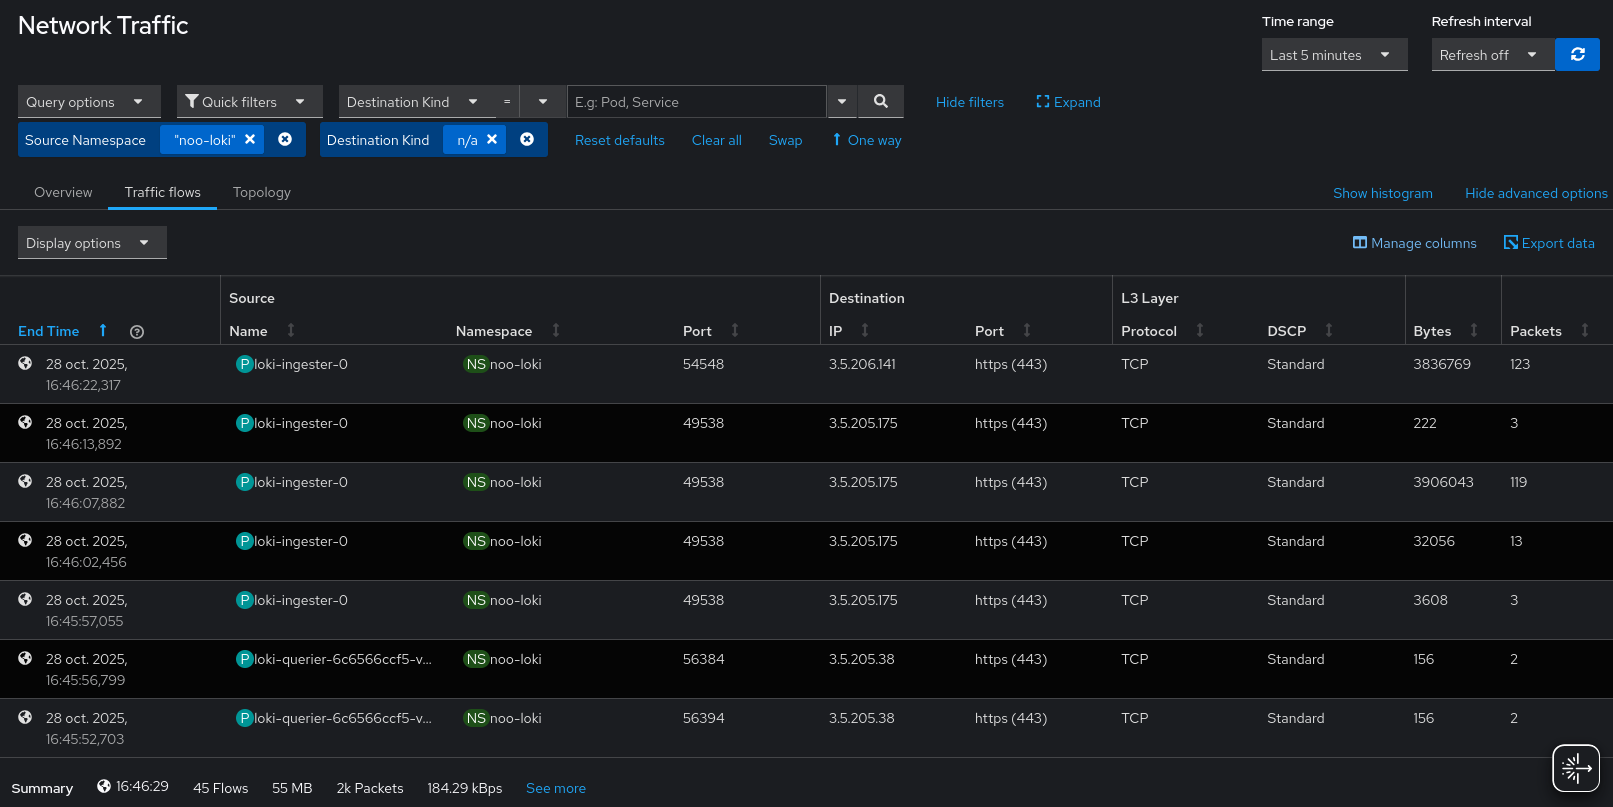Click the refresh button icon

[1577, 55]
